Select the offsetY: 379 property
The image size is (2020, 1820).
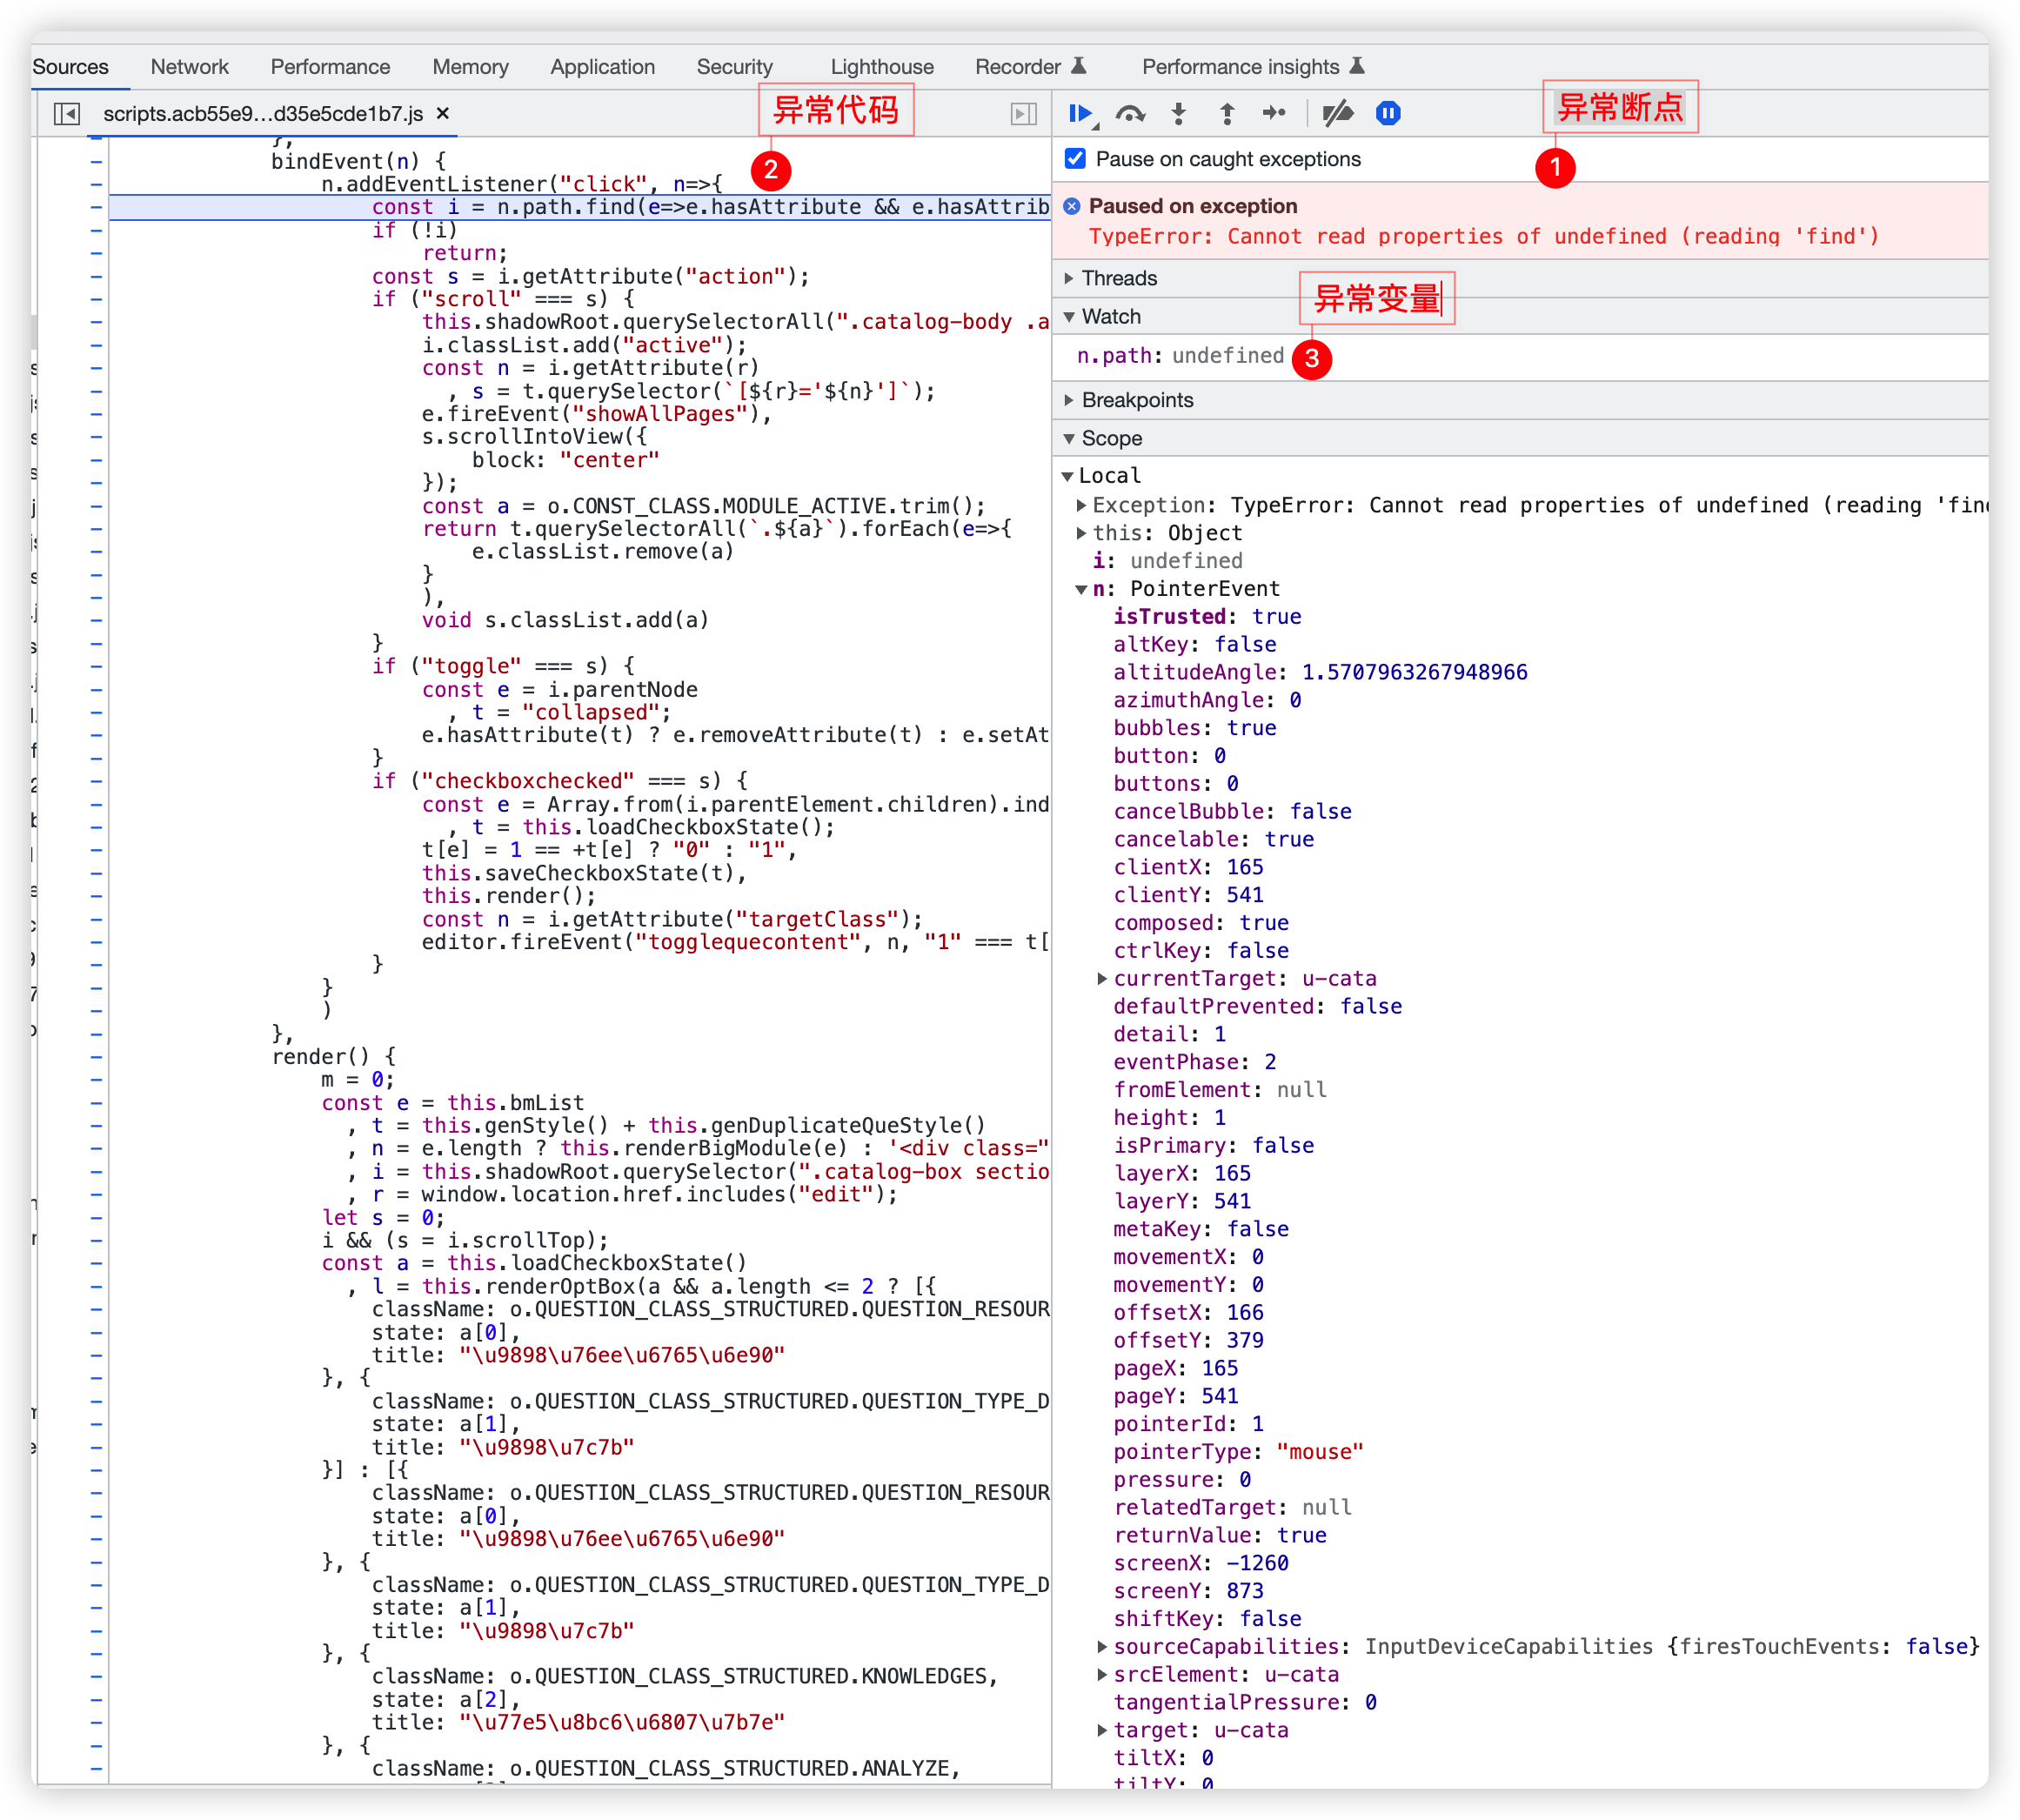tap(1188, 1341)
